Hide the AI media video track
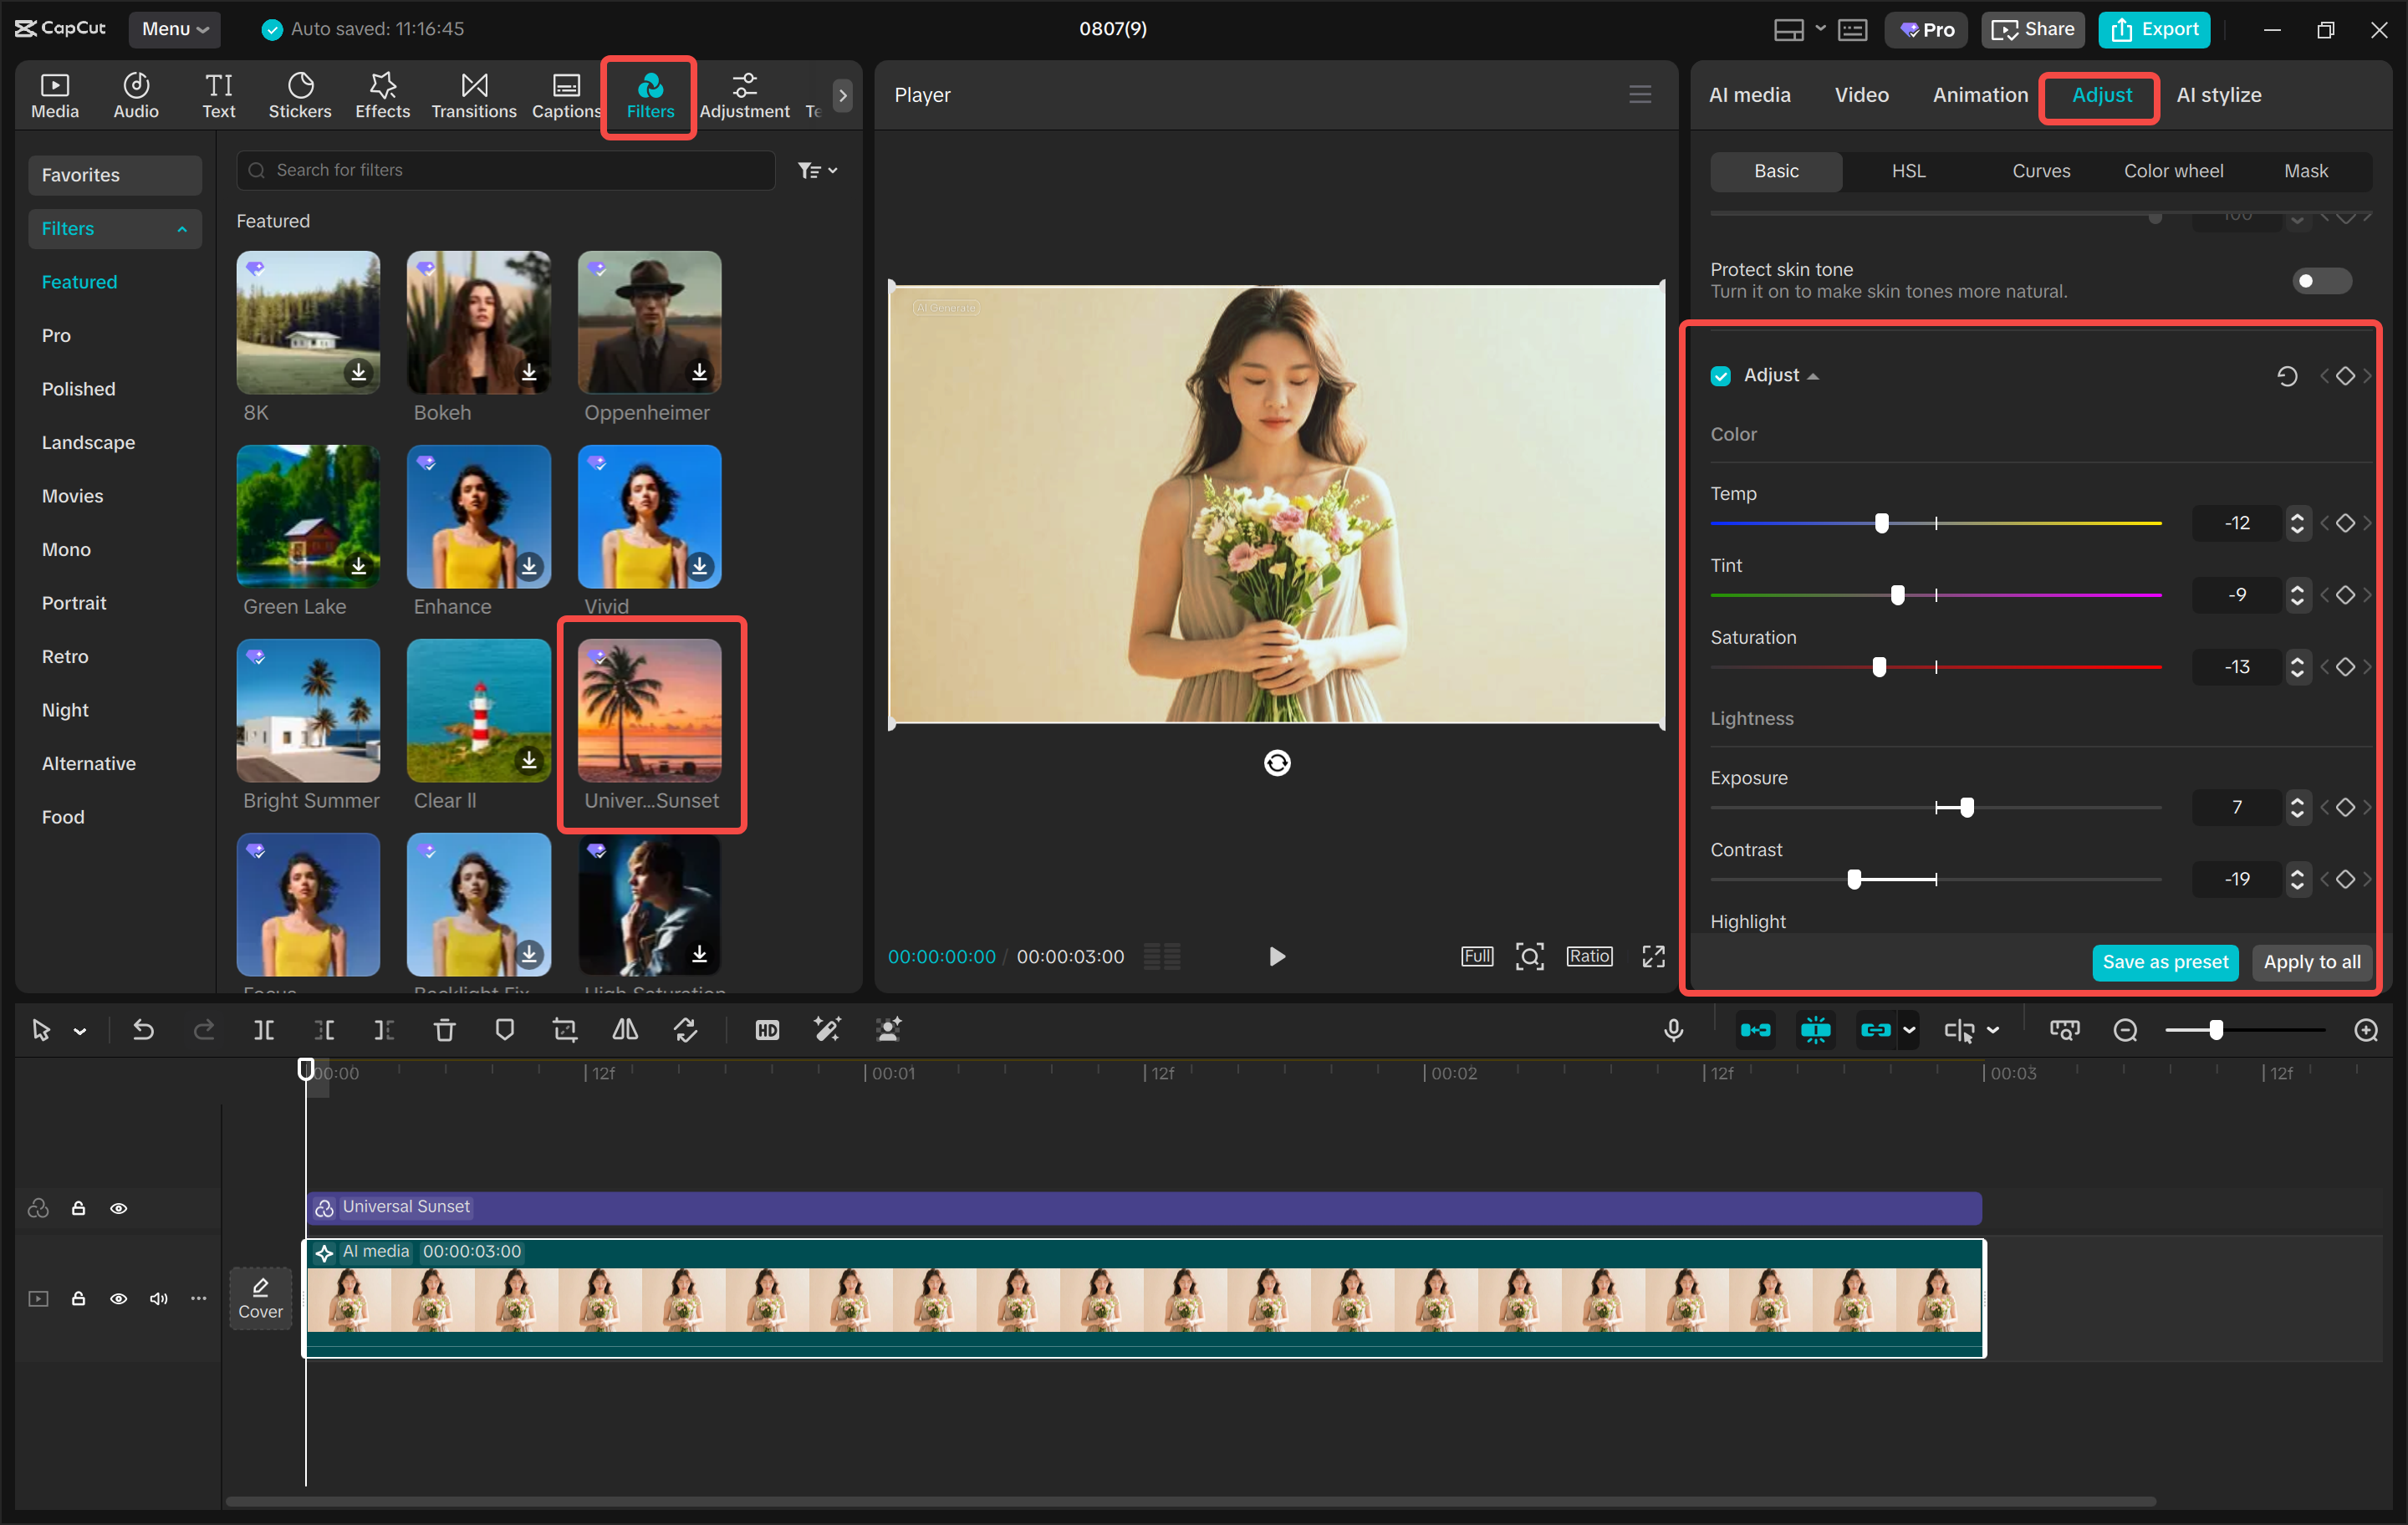The height and width of the screenshot is (1525, 2408). 118,1299
